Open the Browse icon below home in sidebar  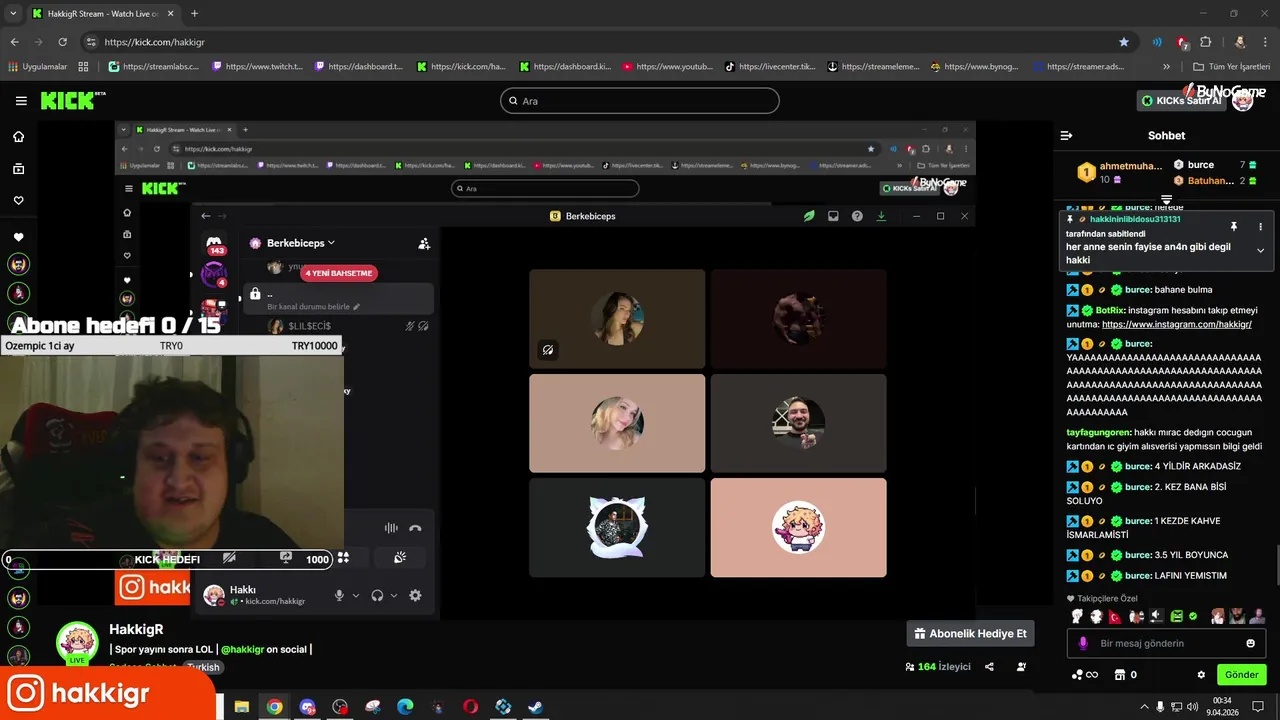(x=18, y=169)
